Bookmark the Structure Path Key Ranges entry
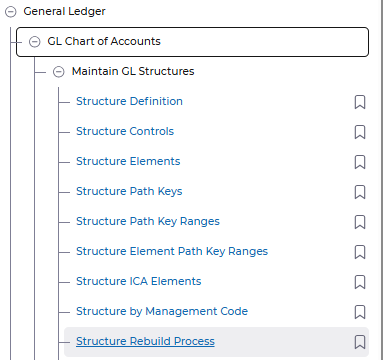Image resolution: width=383 pixels, height=360 pixels. point(360,222)
